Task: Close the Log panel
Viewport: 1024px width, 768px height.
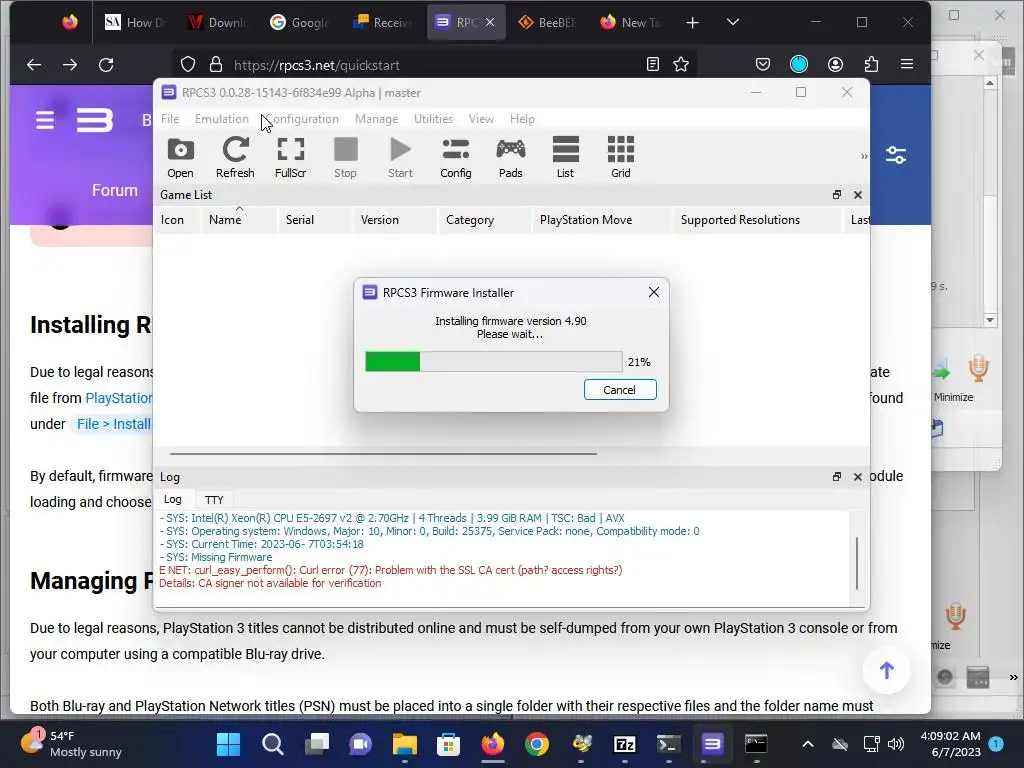Action: click(857, 477)
